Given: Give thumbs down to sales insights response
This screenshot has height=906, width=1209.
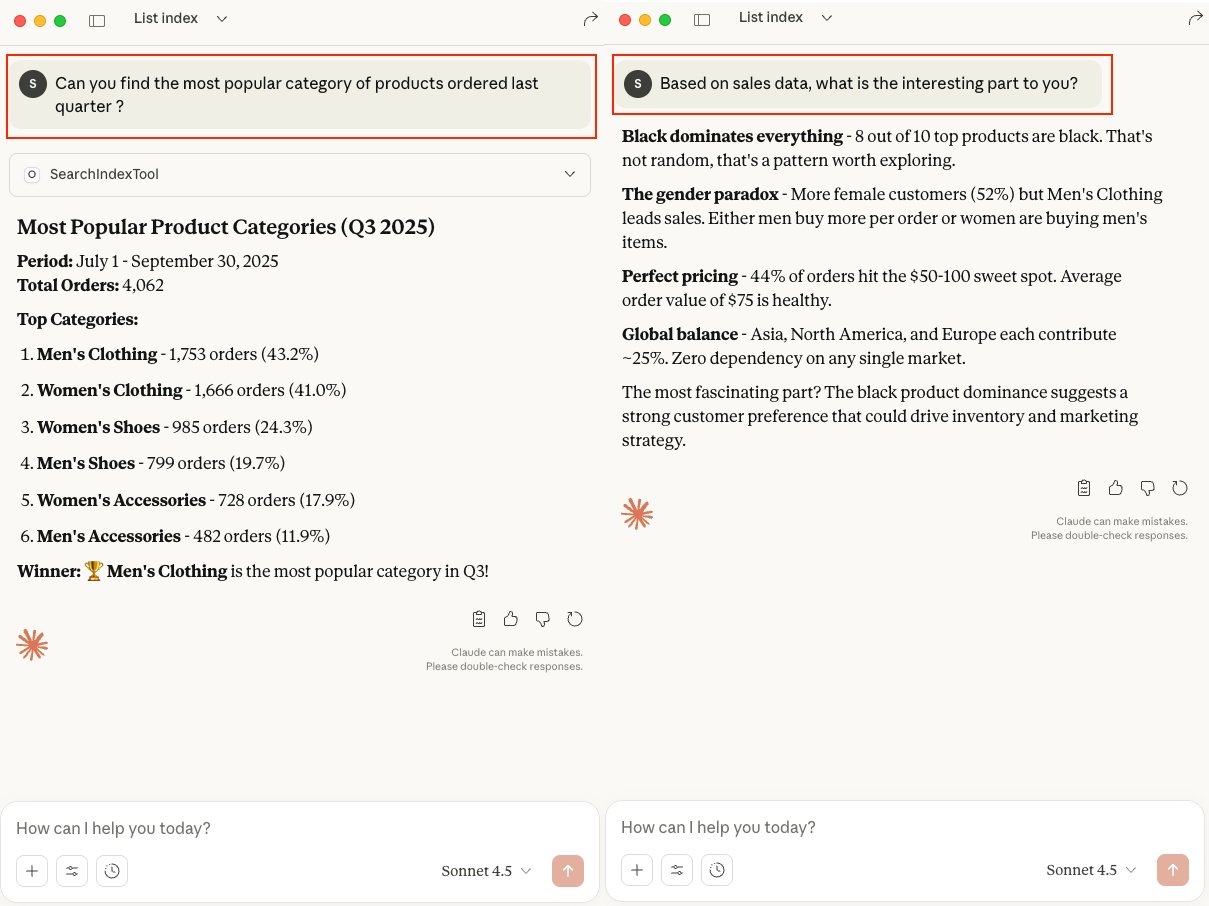Looking at the screenshot, I should click(x=1148, y=488).
